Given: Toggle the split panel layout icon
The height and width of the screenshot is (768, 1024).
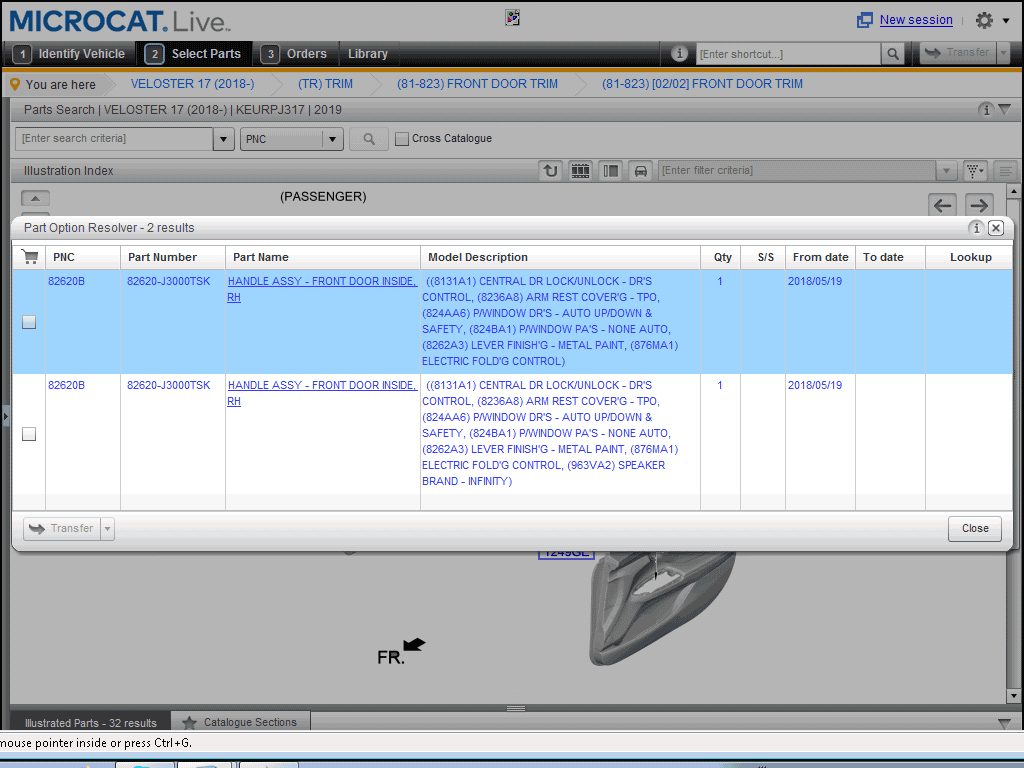Looking at the screenshot, I should pos(611,170).
